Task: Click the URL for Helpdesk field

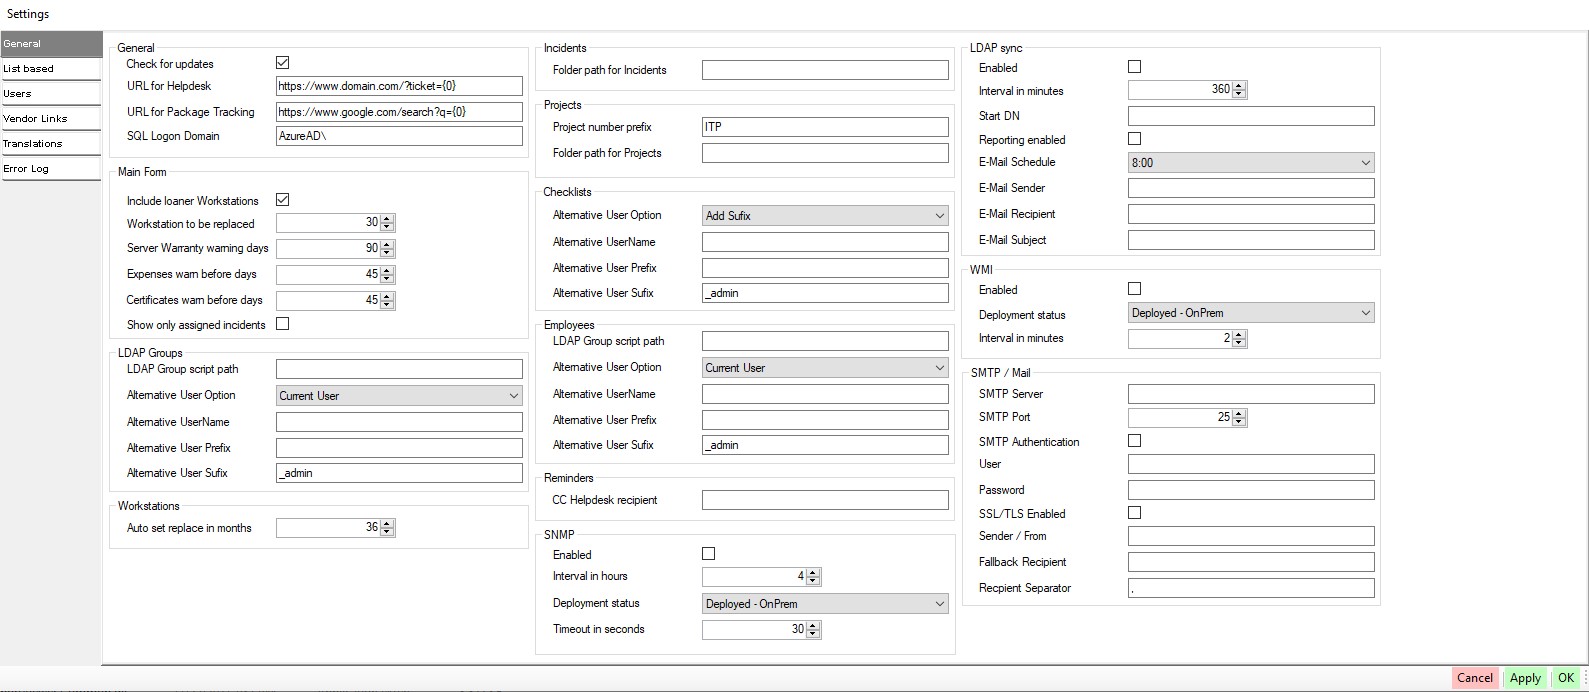Action: 399,86
